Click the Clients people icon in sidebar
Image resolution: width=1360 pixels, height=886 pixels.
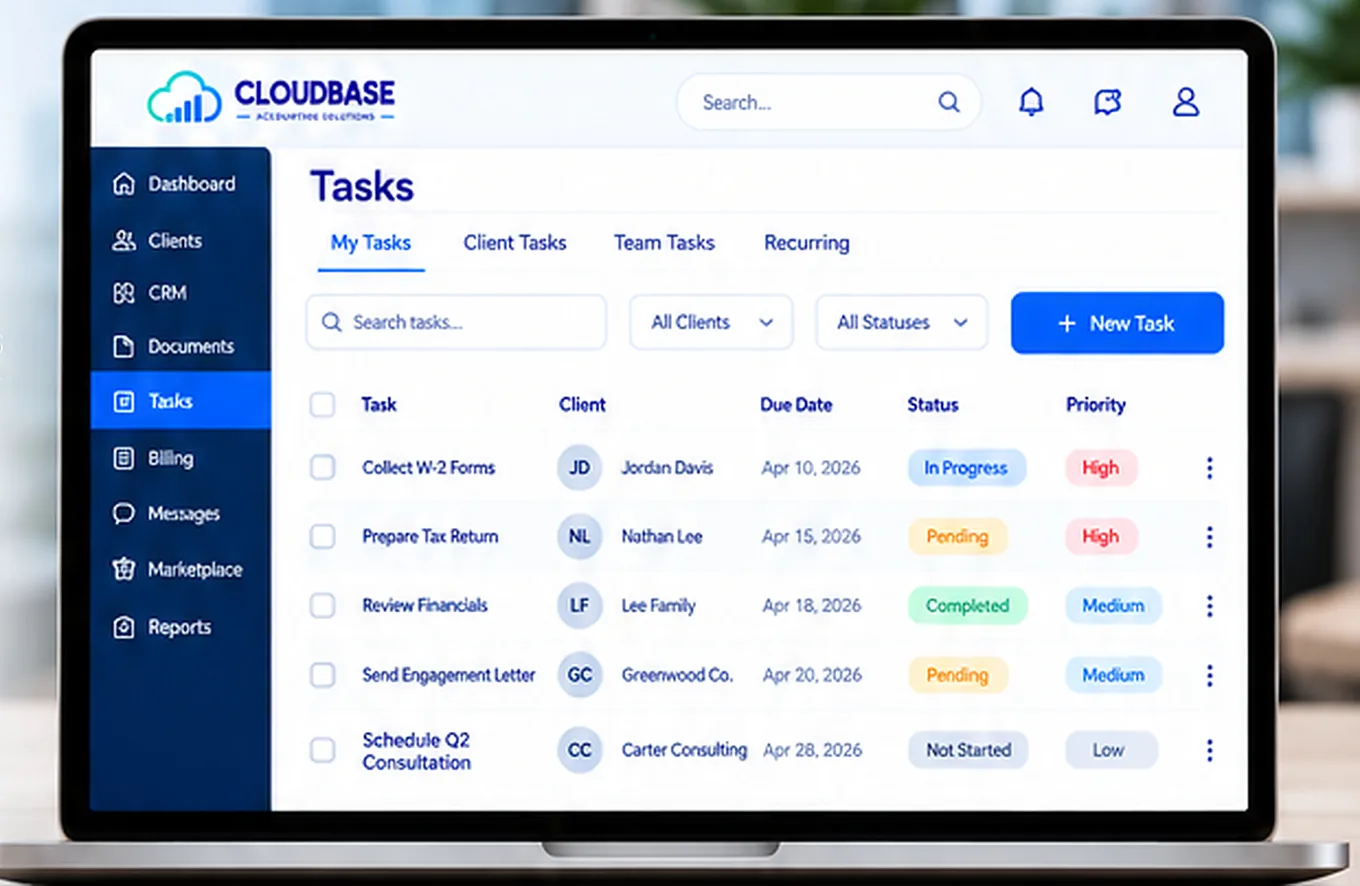pos(124,240)
